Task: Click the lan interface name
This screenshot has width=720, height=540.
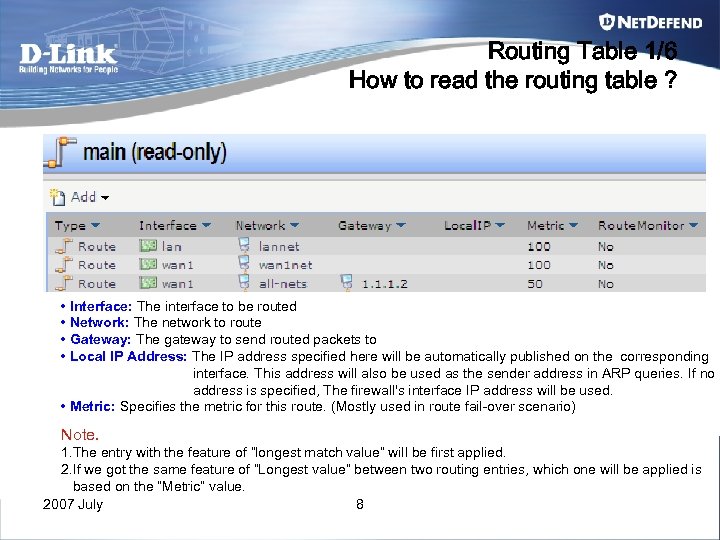Action: click(172, 247)
